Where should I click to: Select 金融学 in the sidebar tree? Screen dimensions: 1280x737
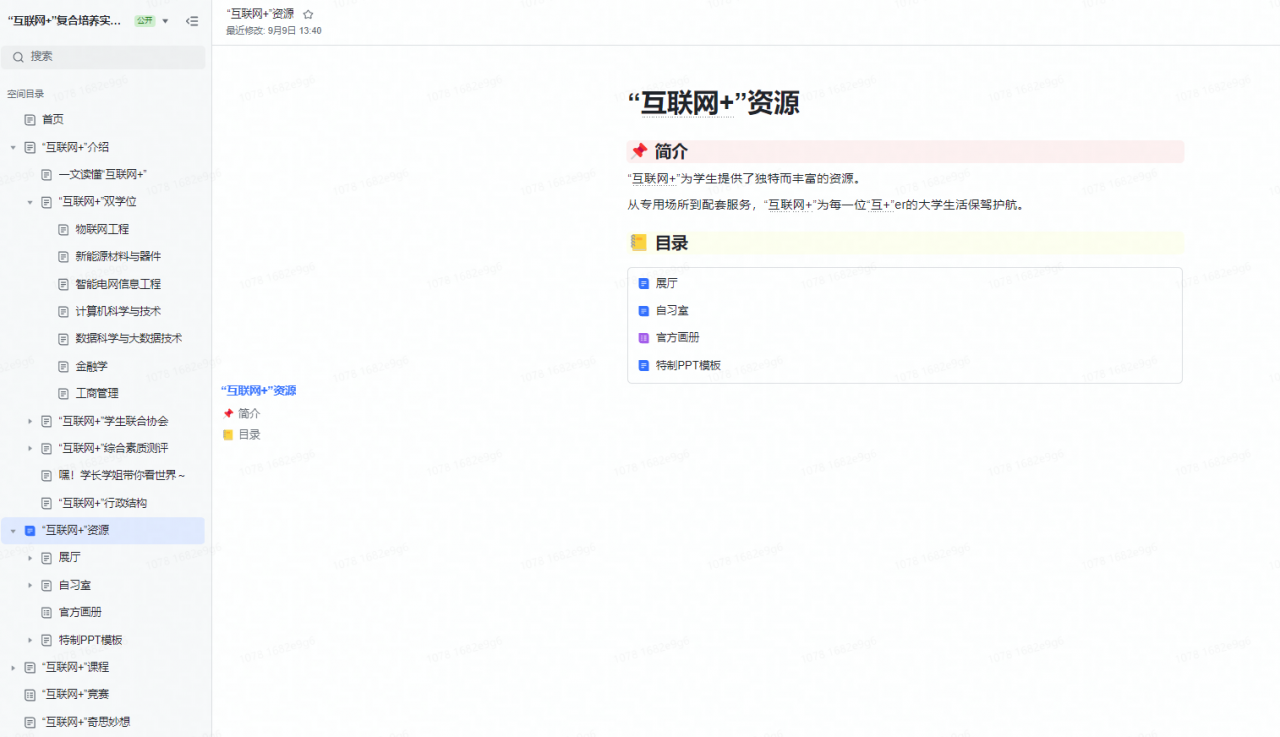coord(91,366)
